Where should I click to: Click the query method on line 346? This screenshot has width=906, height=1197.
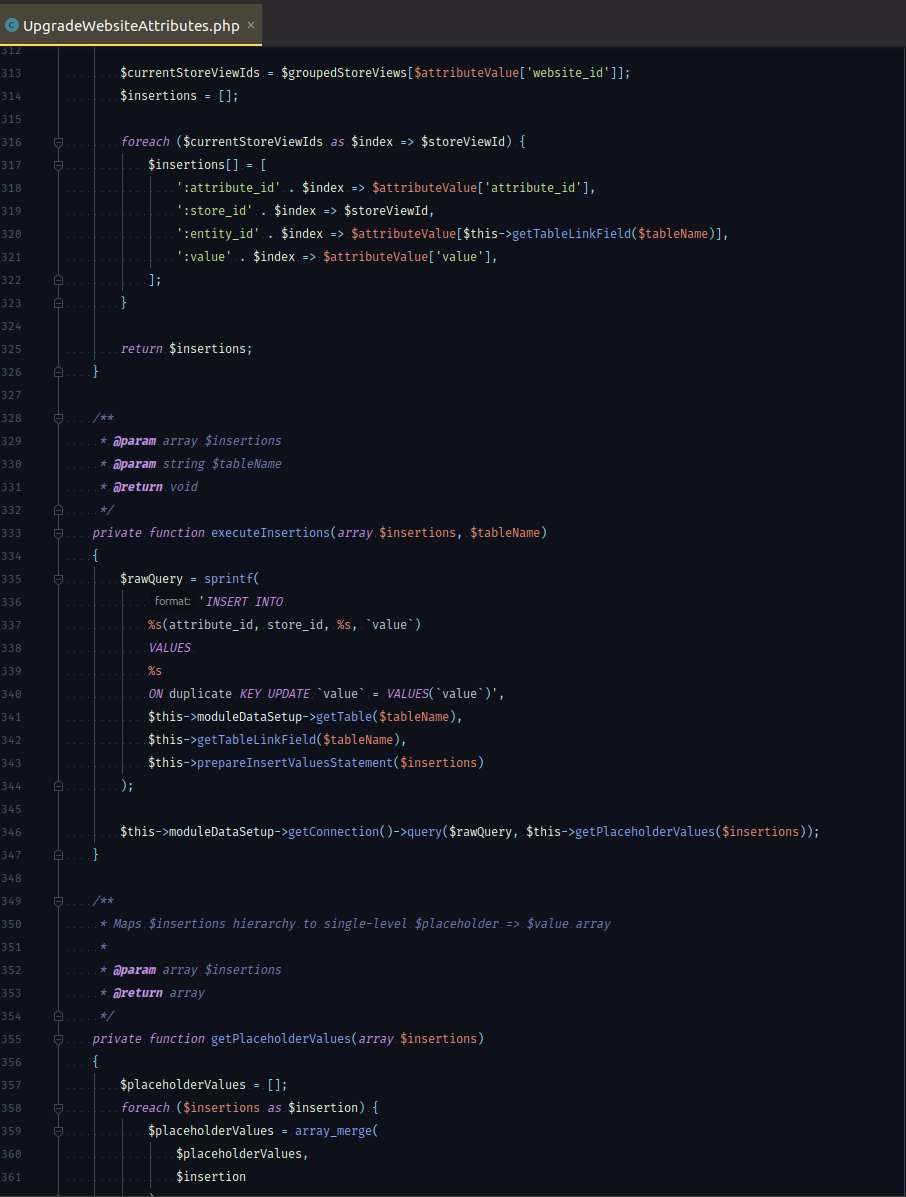click(x=424, y=831)
